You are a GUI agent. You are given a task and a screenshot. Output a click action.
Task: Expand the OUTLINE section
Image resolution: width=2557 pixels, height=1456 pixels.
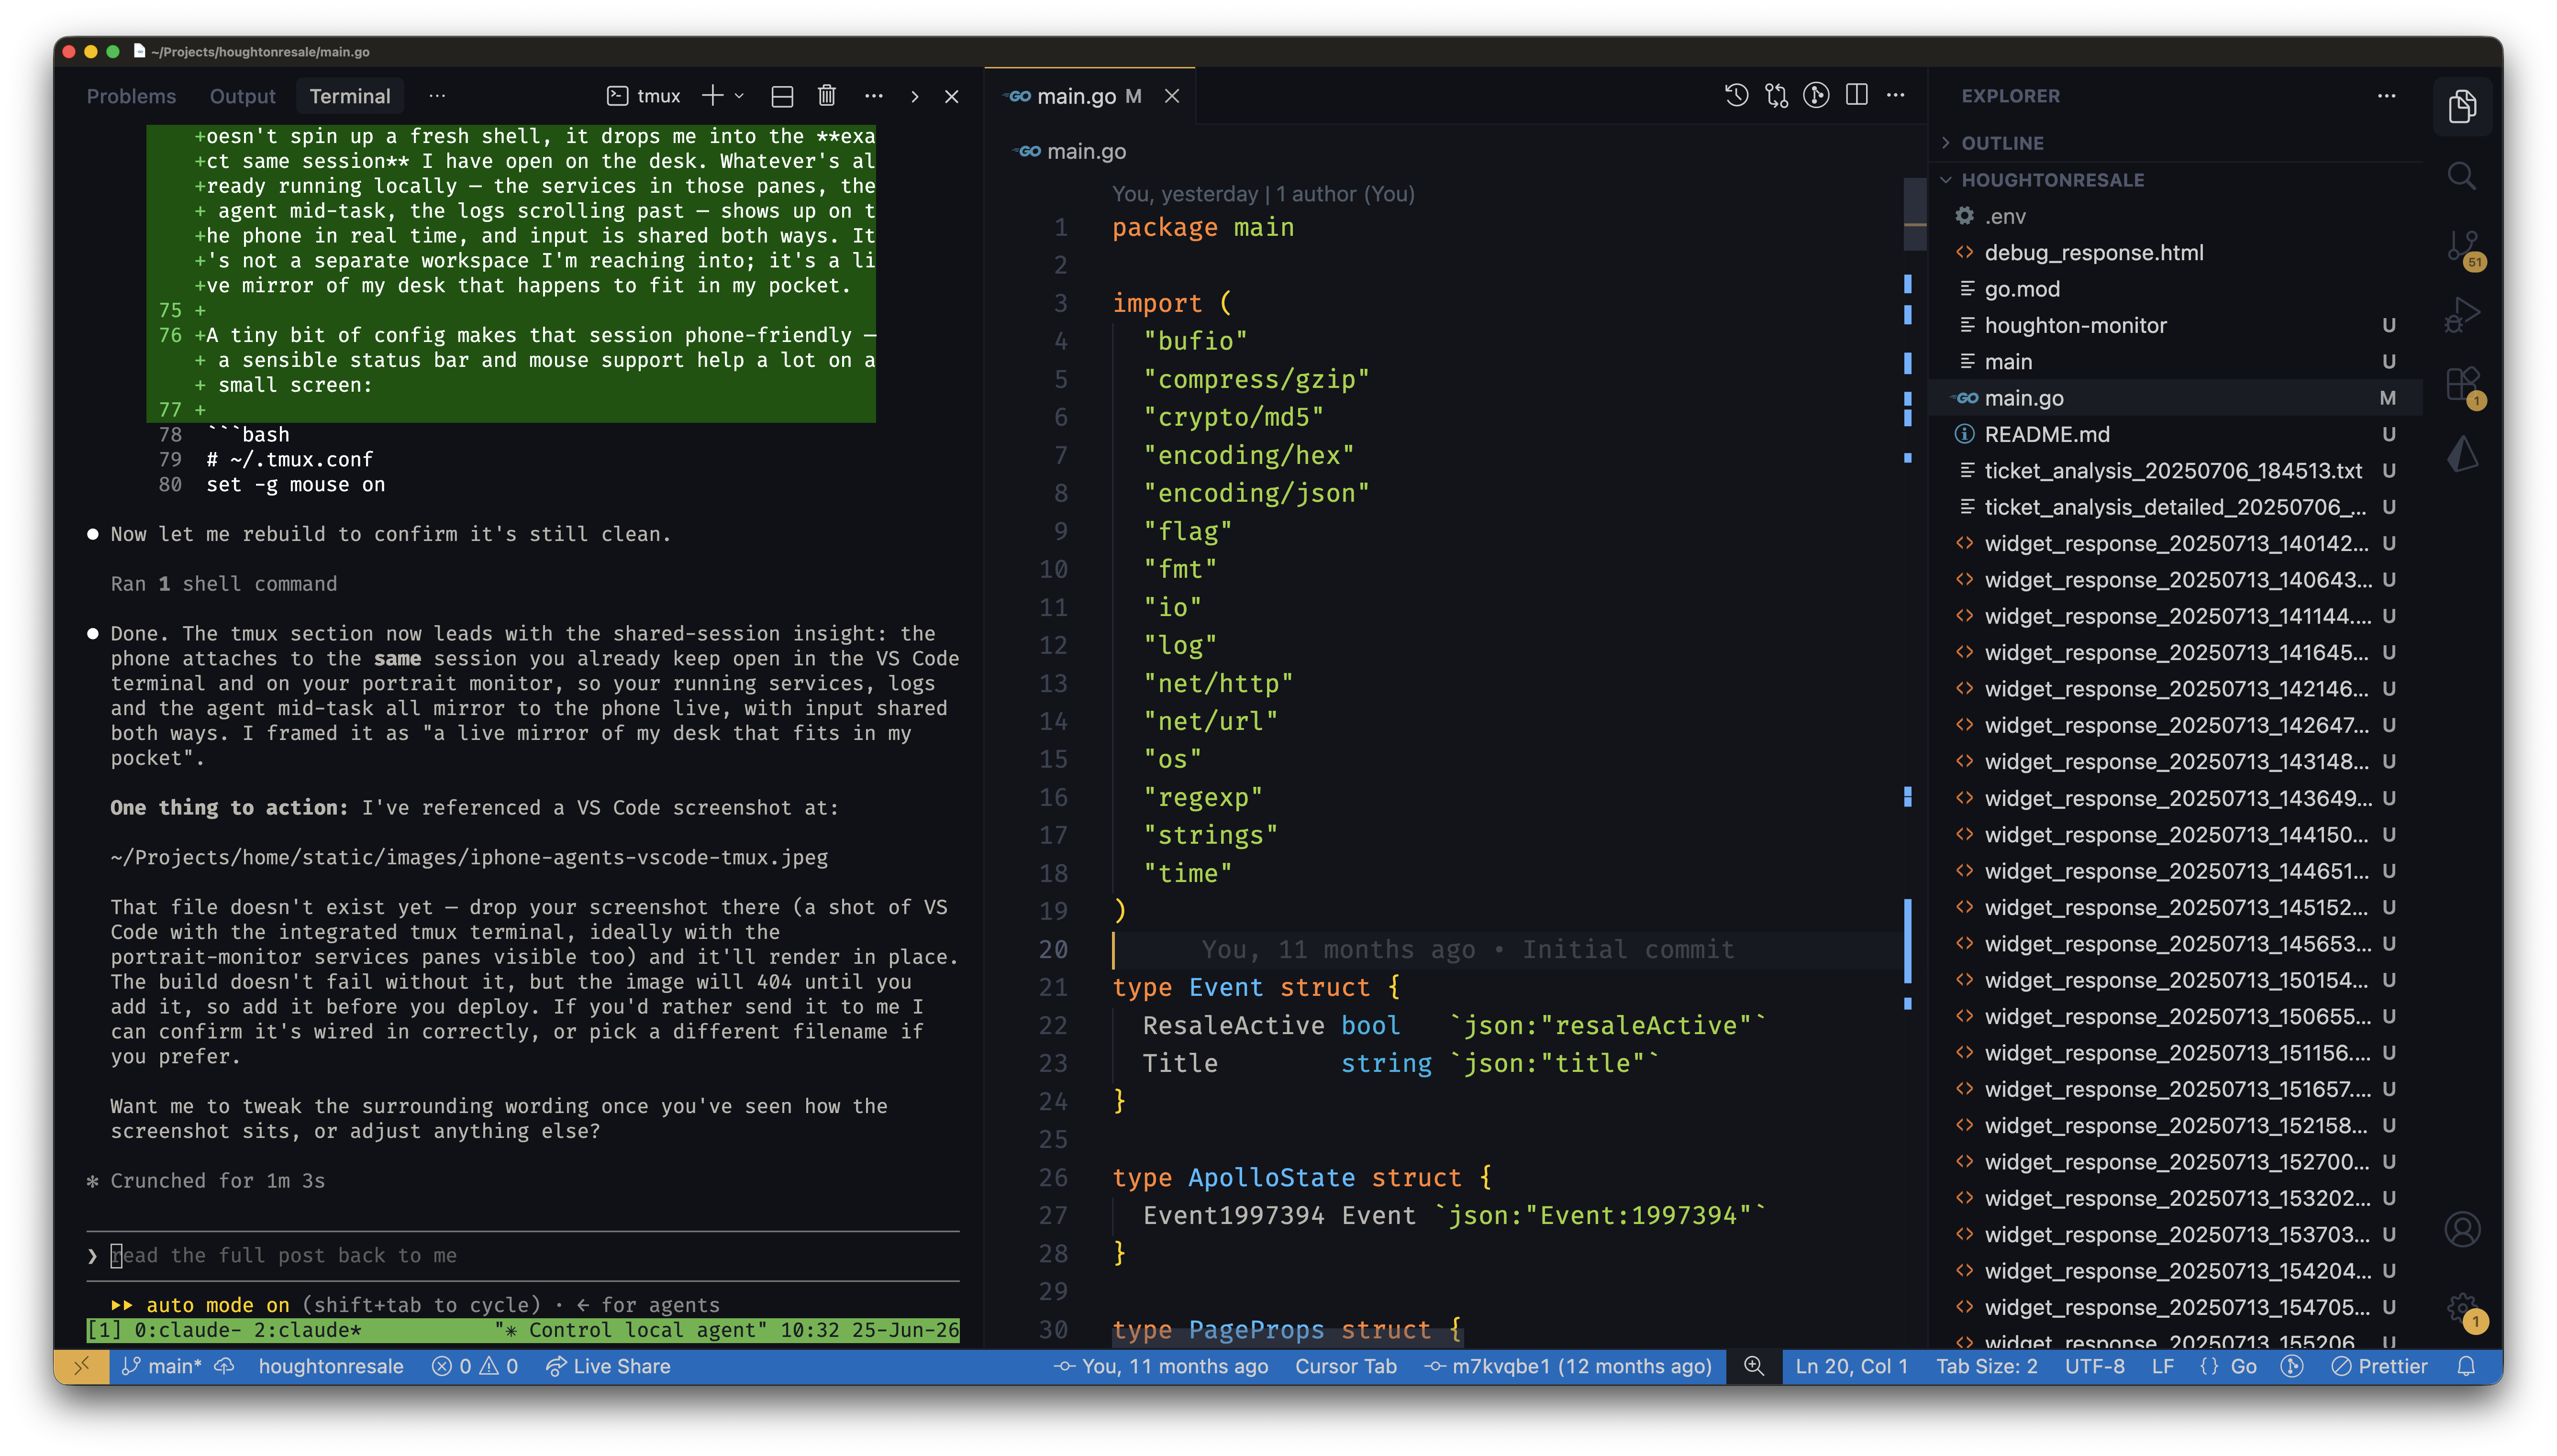coord(2002,143)
